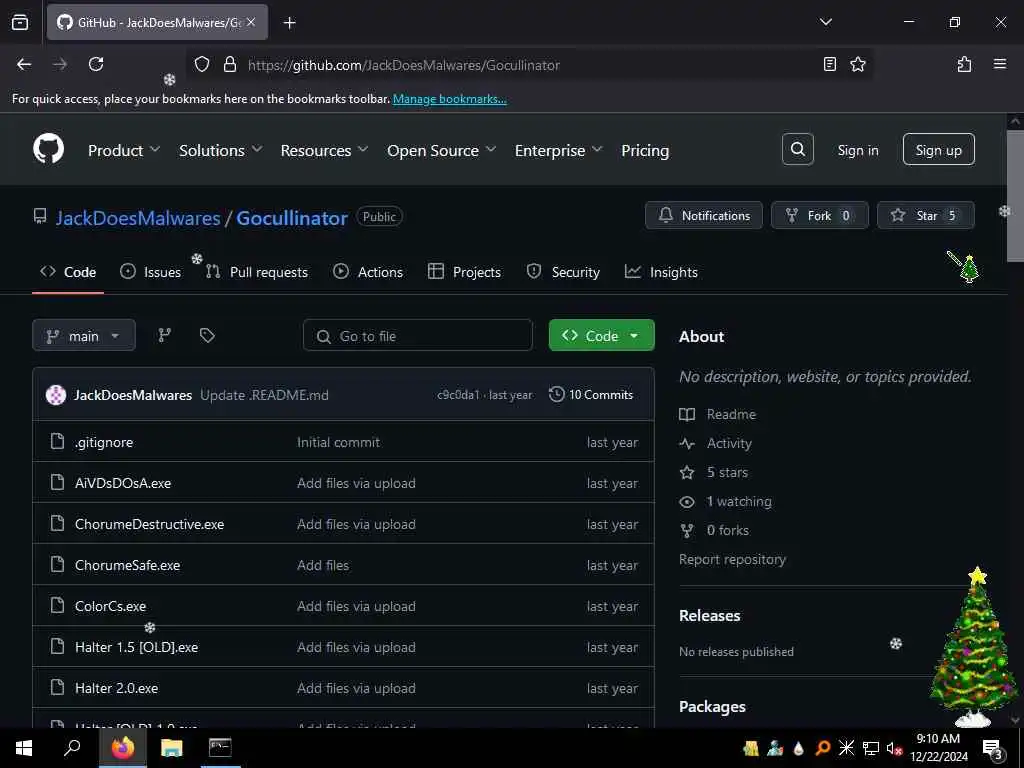Open Halter 2.0.exe file
The height and width of the screenshot is (768, 1024).
[116, 688]
